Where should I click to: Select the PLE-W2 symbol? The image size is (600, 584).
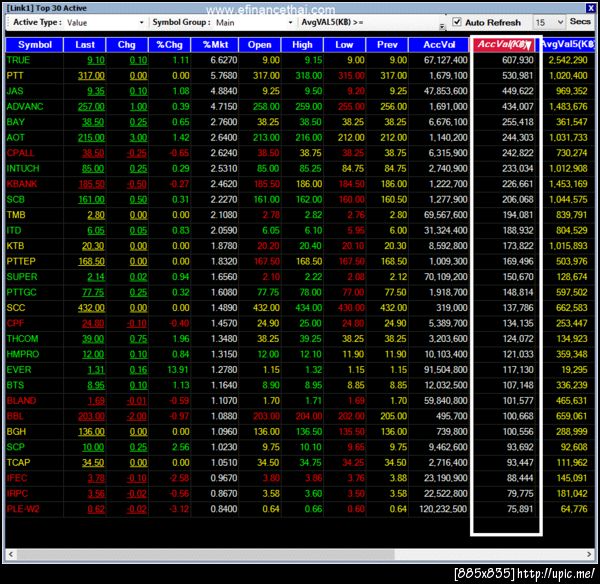point(23,509)
